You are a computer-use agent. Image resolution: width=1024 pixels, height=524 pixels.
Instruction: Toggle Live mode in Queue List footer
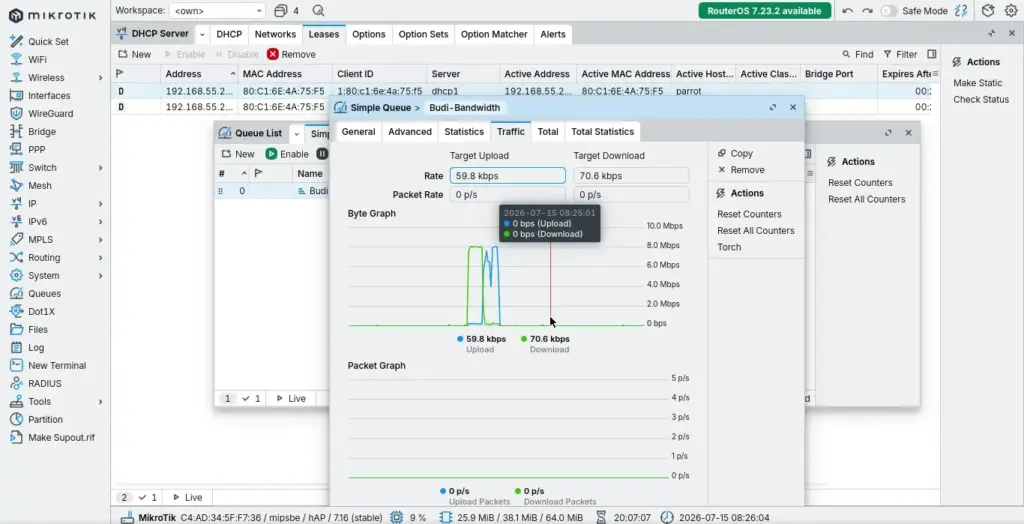291,398
